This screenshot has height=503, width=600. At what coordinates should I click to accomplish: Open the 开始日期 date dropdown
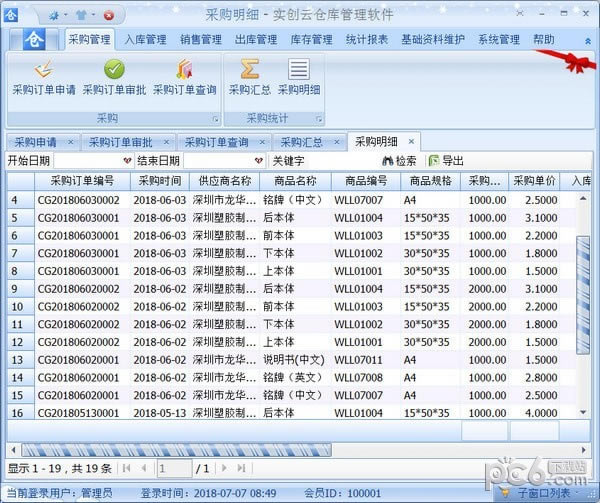pyautogui.click(x=126, y=160)
